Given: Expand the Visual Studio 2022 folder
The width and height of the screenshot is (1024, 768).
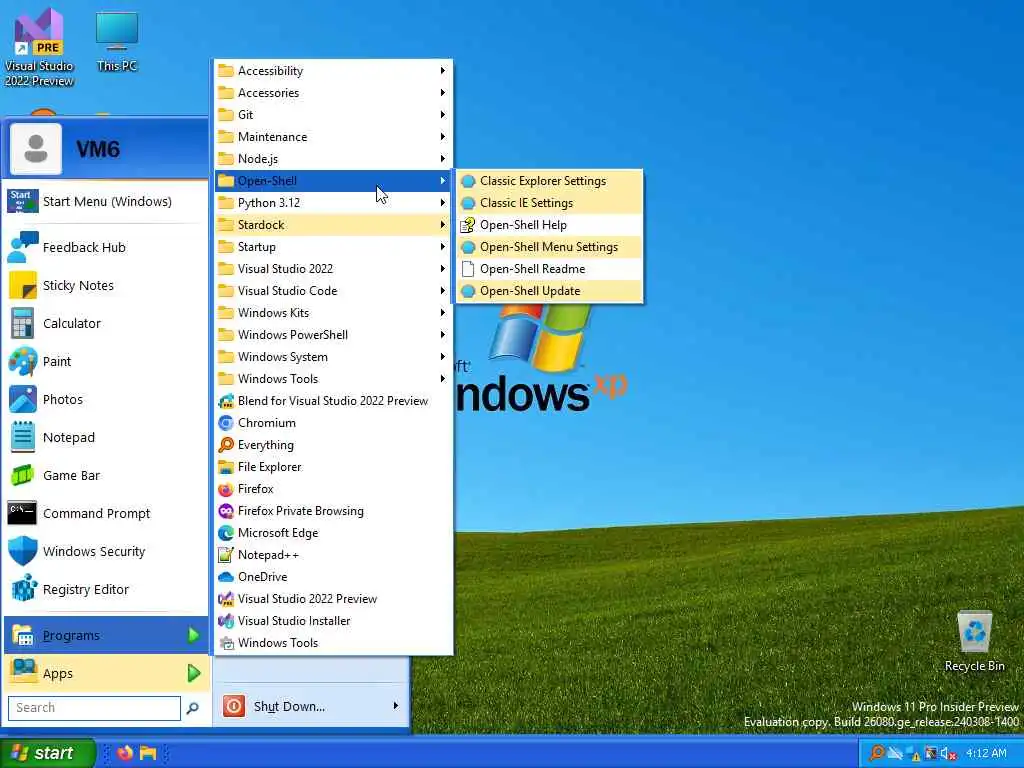Looking at the screenshot, I should [334, 268].
